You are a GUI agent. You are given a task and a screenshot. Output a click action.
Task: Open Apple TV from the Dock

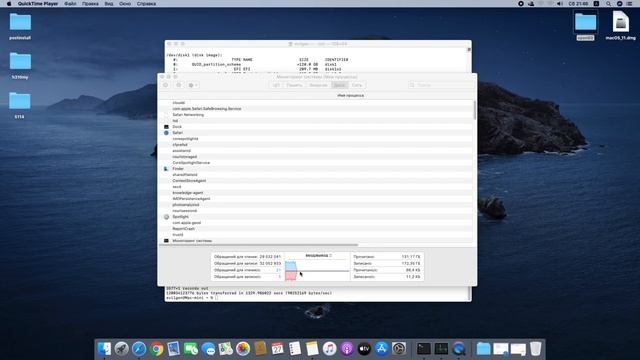pos(364,349)
